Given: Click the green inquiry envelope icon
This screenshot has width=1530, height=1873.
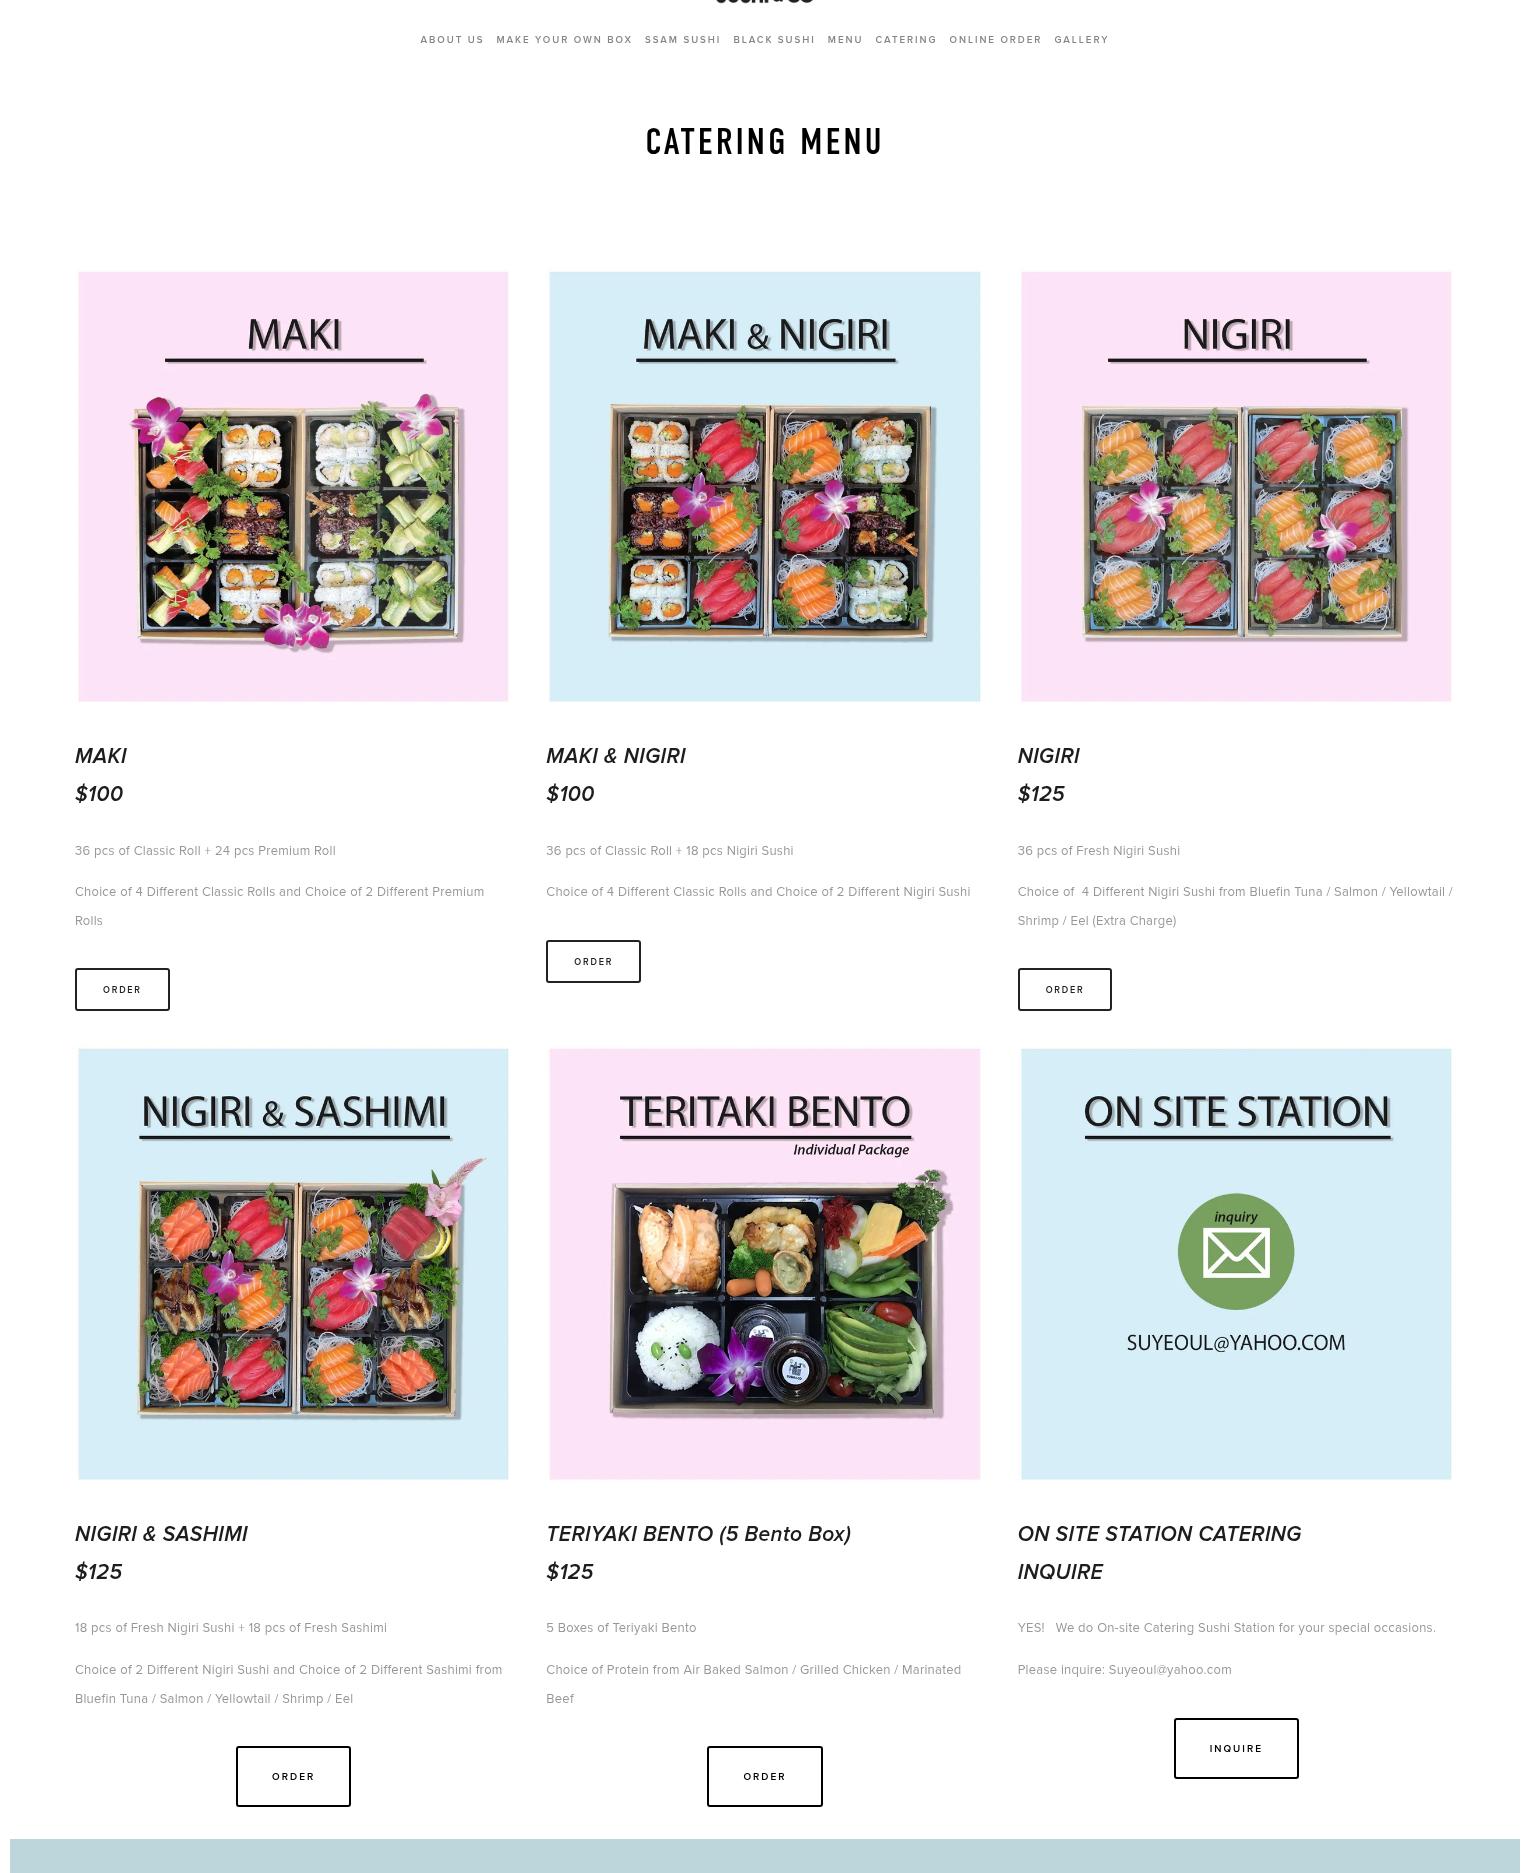Looking at the screenshot, I should (x=1235, y=1251).
